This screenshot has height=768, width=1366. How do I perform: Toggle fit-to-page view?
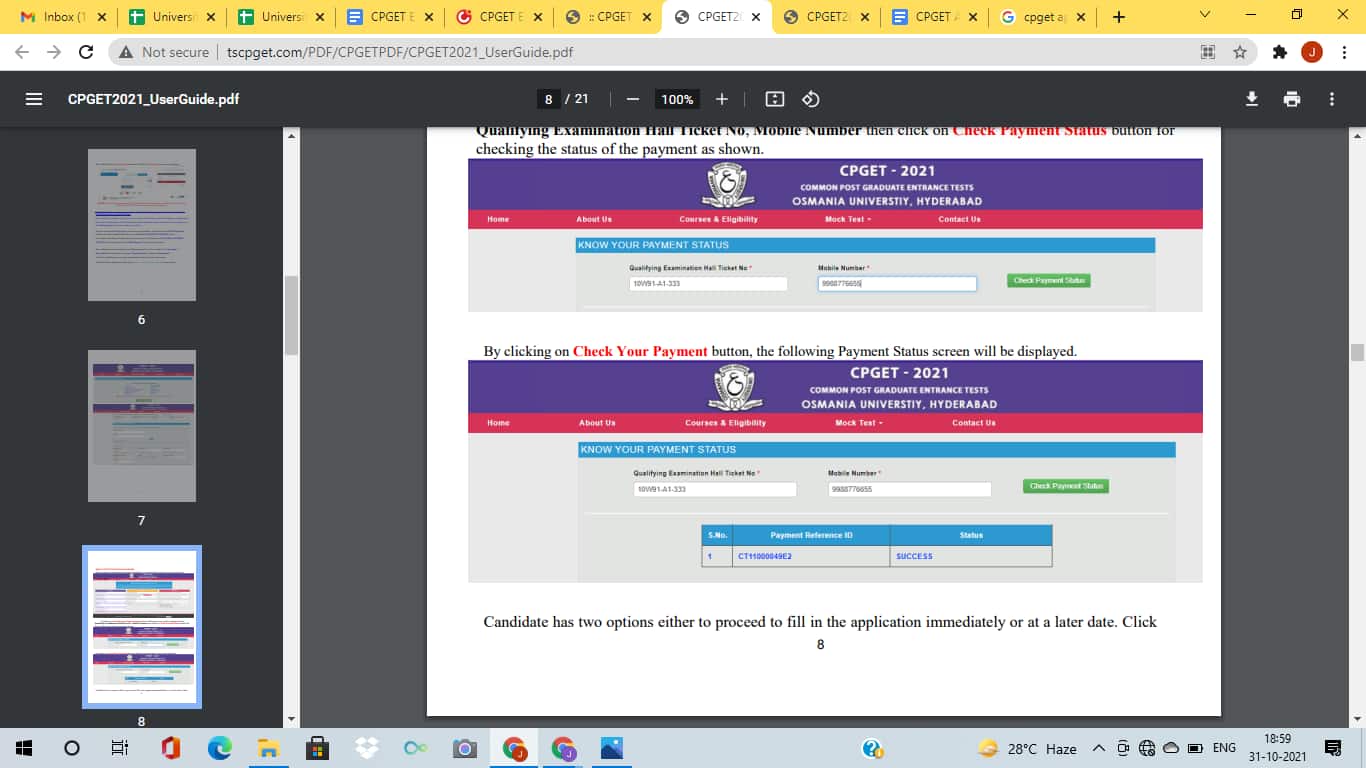click(x=773, y=99)
